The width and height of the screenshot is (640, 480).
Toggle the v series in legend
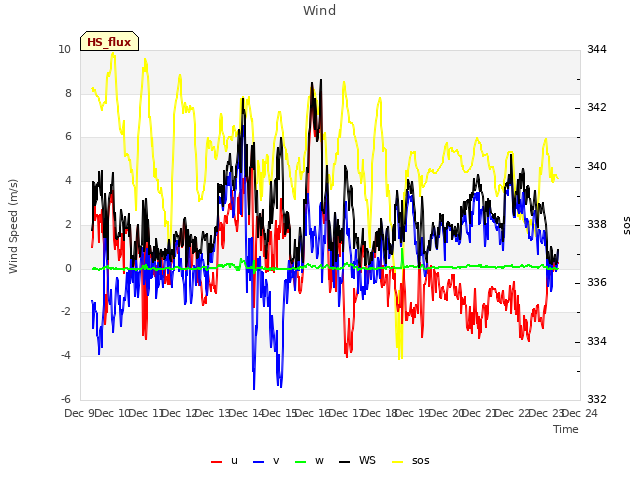click(266, 461)
